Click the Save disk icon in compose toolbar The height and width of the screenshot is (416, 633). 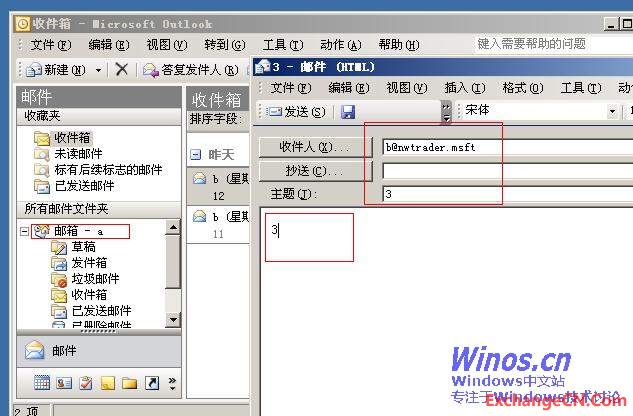(348, 111)
